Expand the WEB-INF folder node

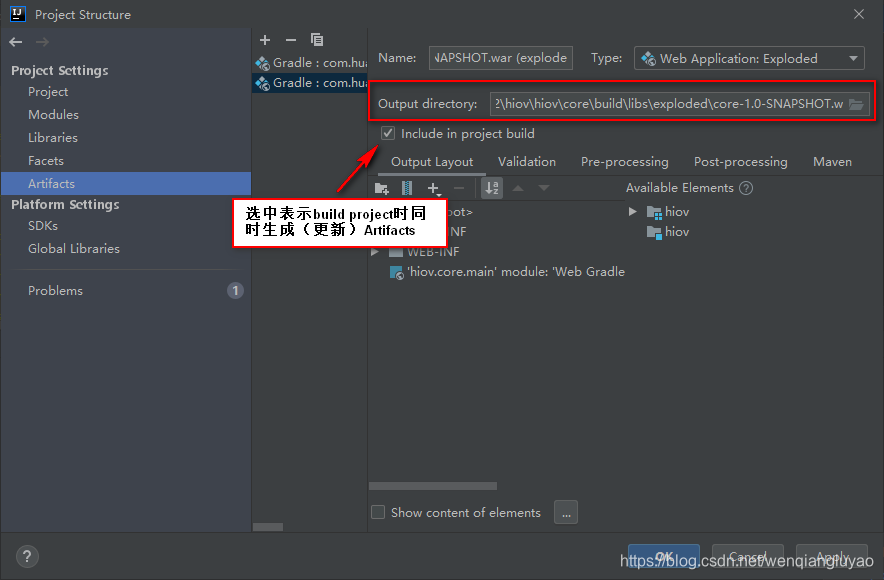point(374,252)
